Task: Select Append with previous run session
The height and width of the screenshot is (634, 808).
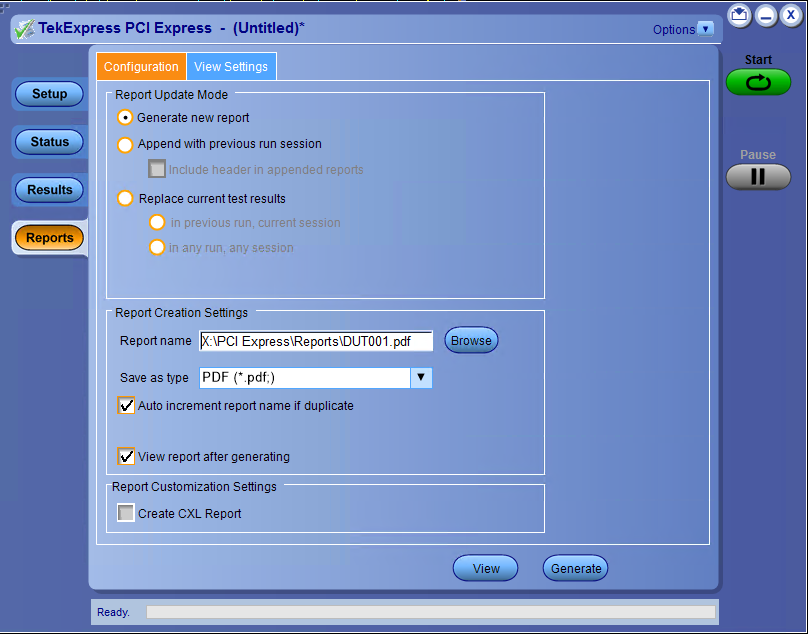Action: [x=125, y=144]
